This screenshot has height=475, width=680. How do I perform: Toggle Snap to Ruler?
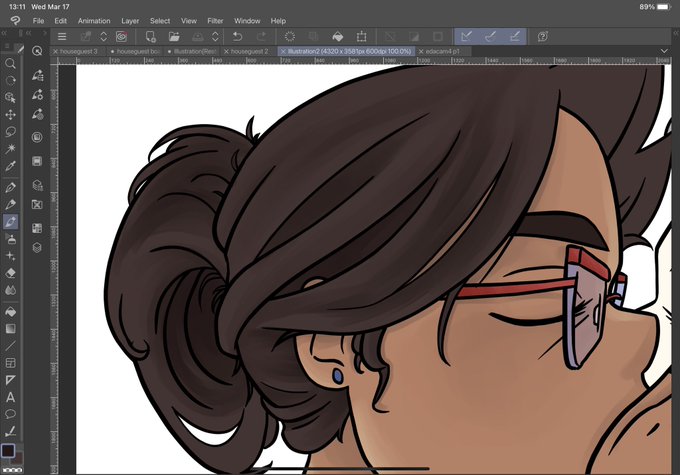467,36
